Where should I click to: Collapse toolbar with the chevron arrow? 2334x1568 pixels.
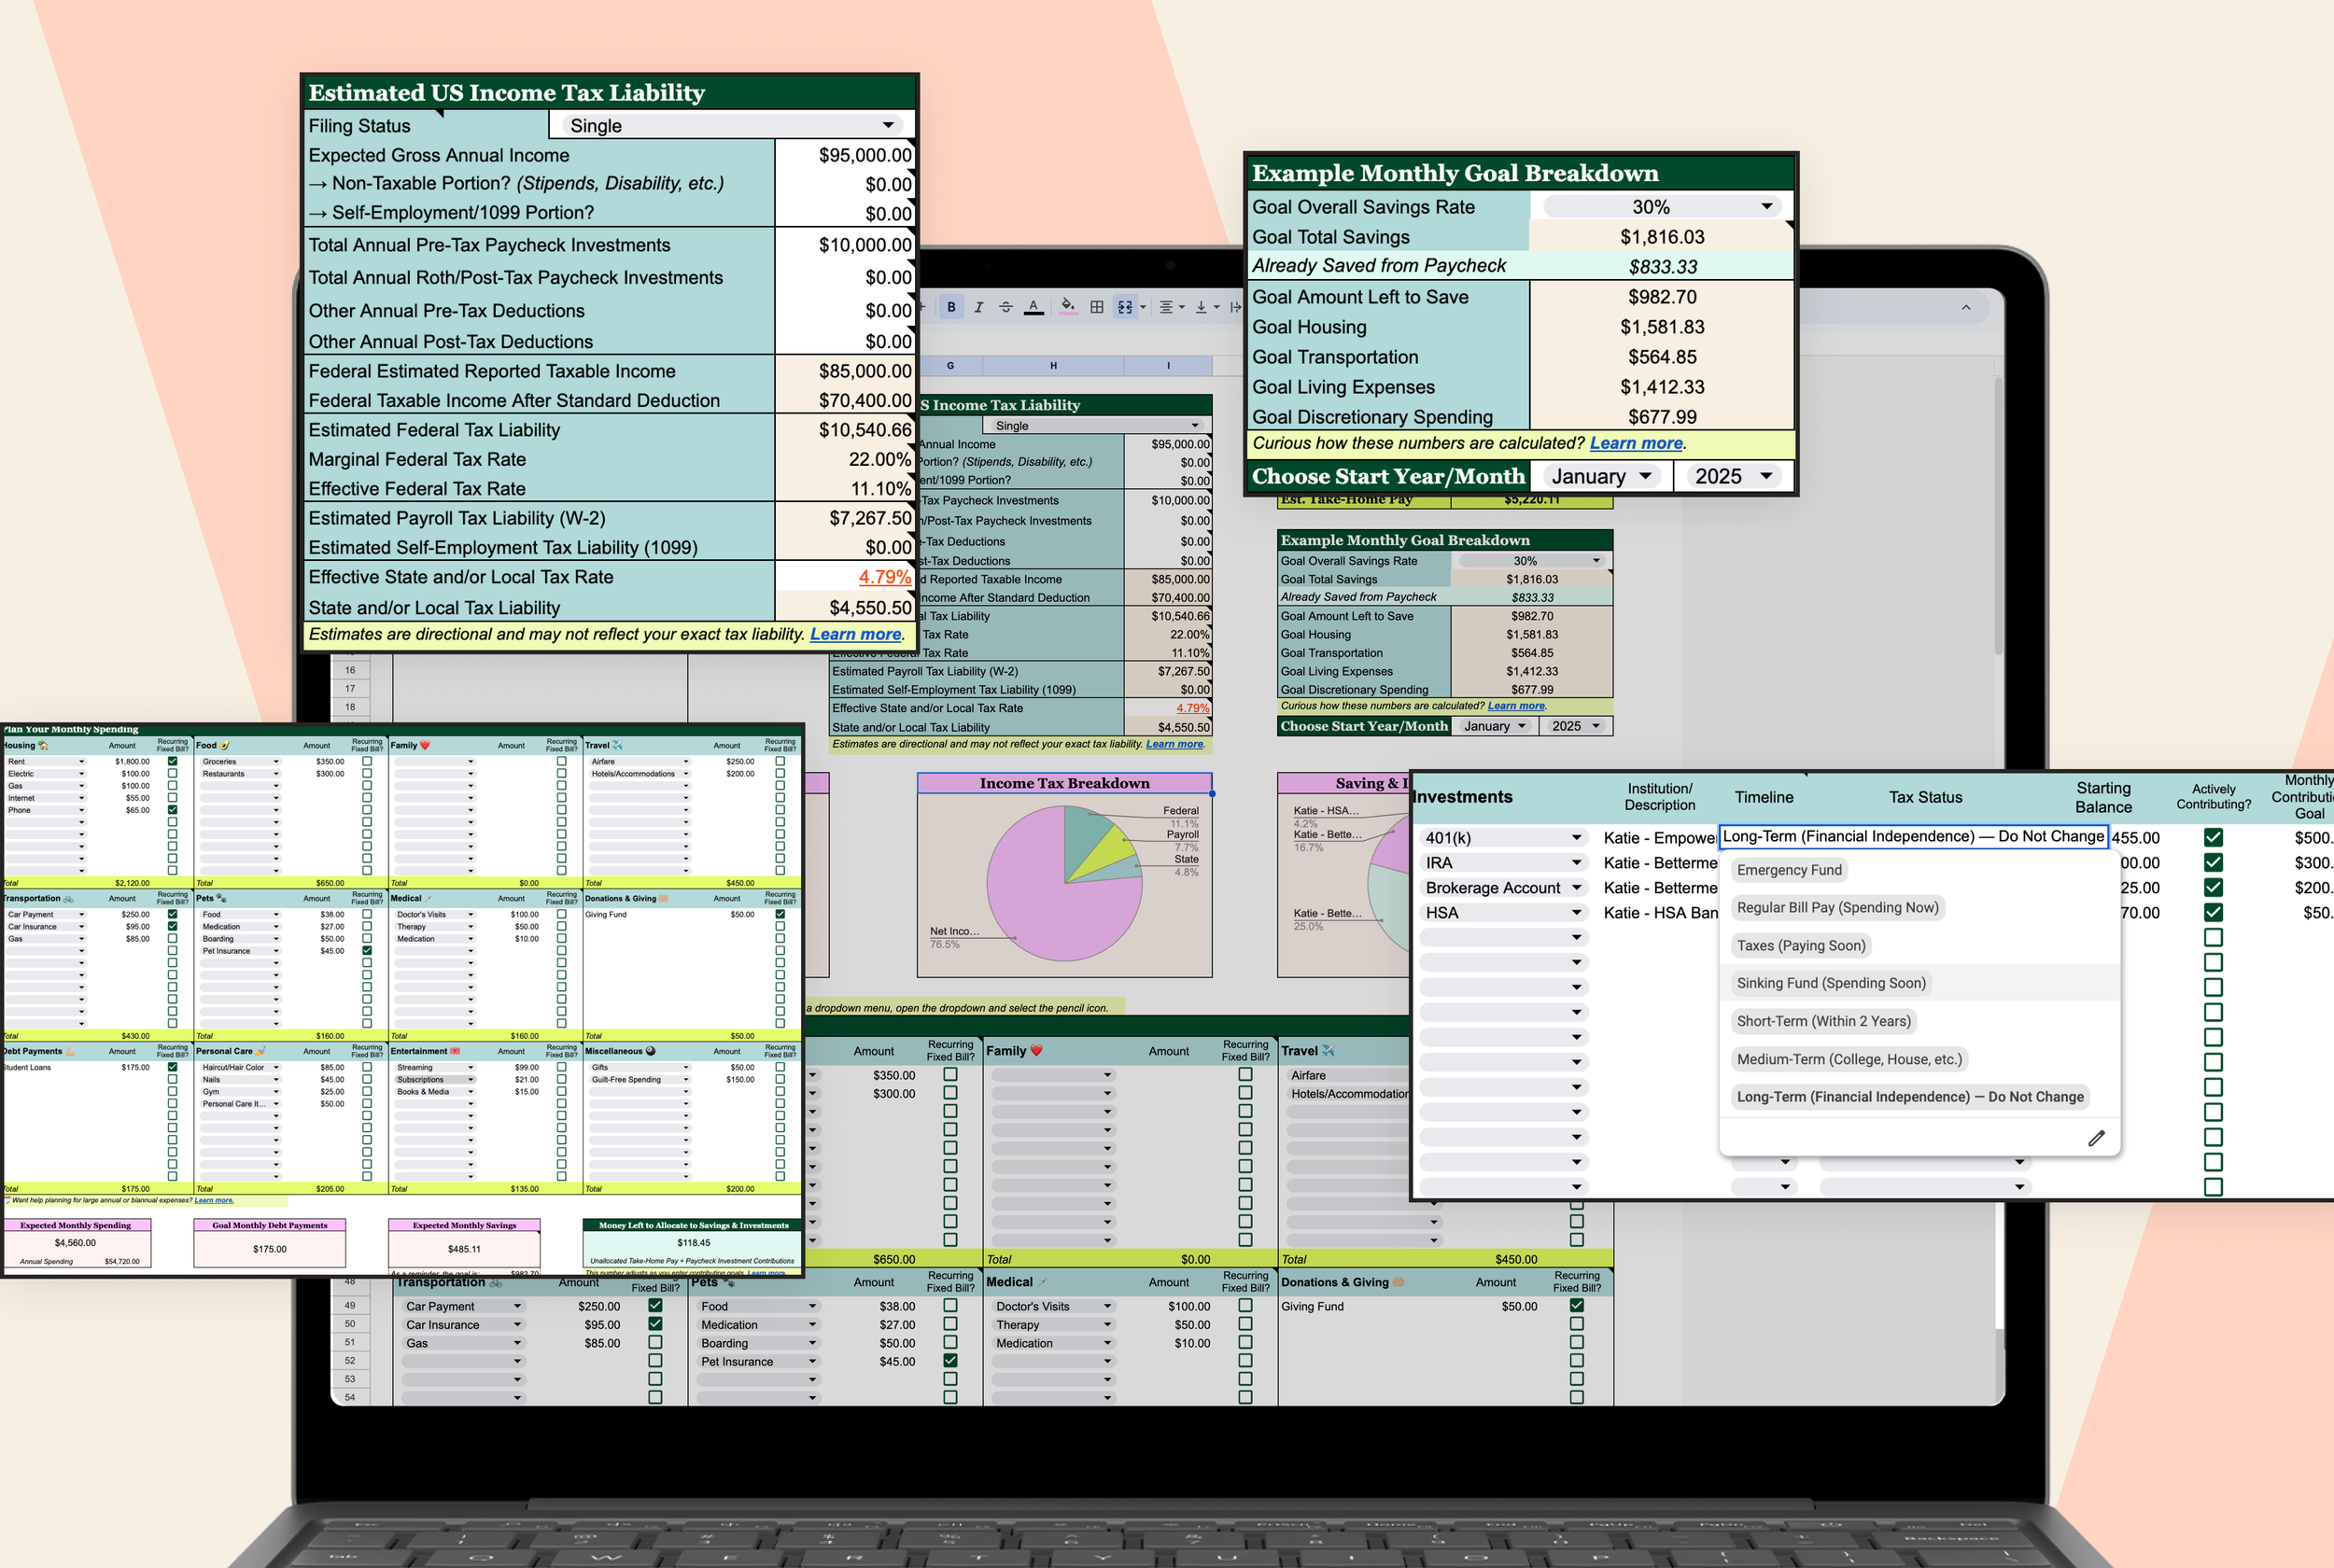[x=1966, y=307]
